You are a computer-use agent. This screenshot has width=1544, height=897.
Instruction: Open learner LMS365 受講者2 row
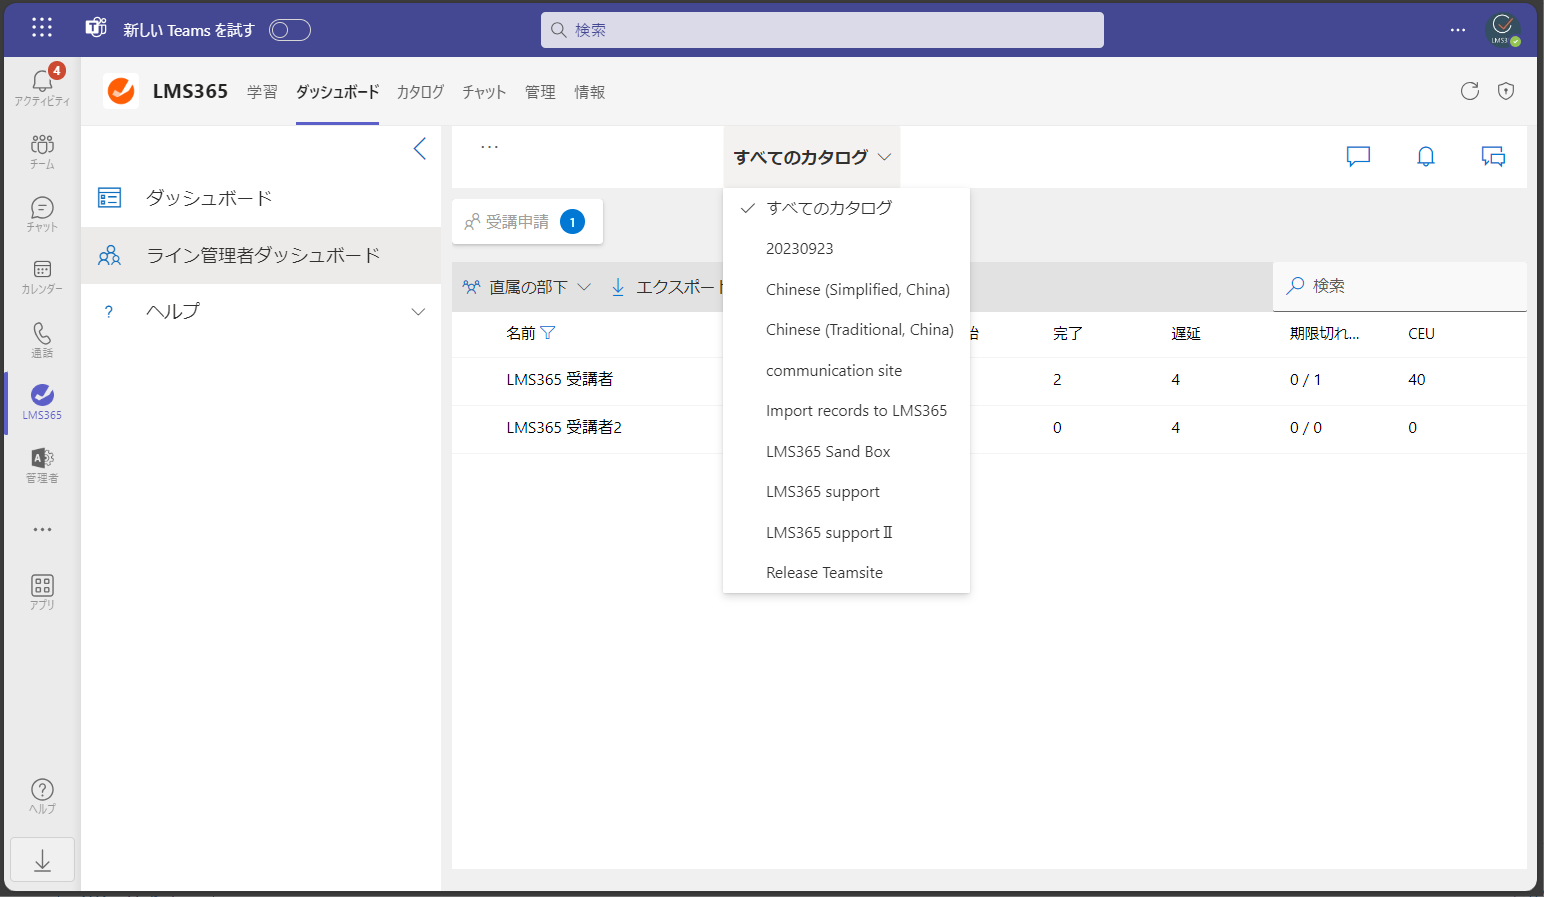point(564,427)
